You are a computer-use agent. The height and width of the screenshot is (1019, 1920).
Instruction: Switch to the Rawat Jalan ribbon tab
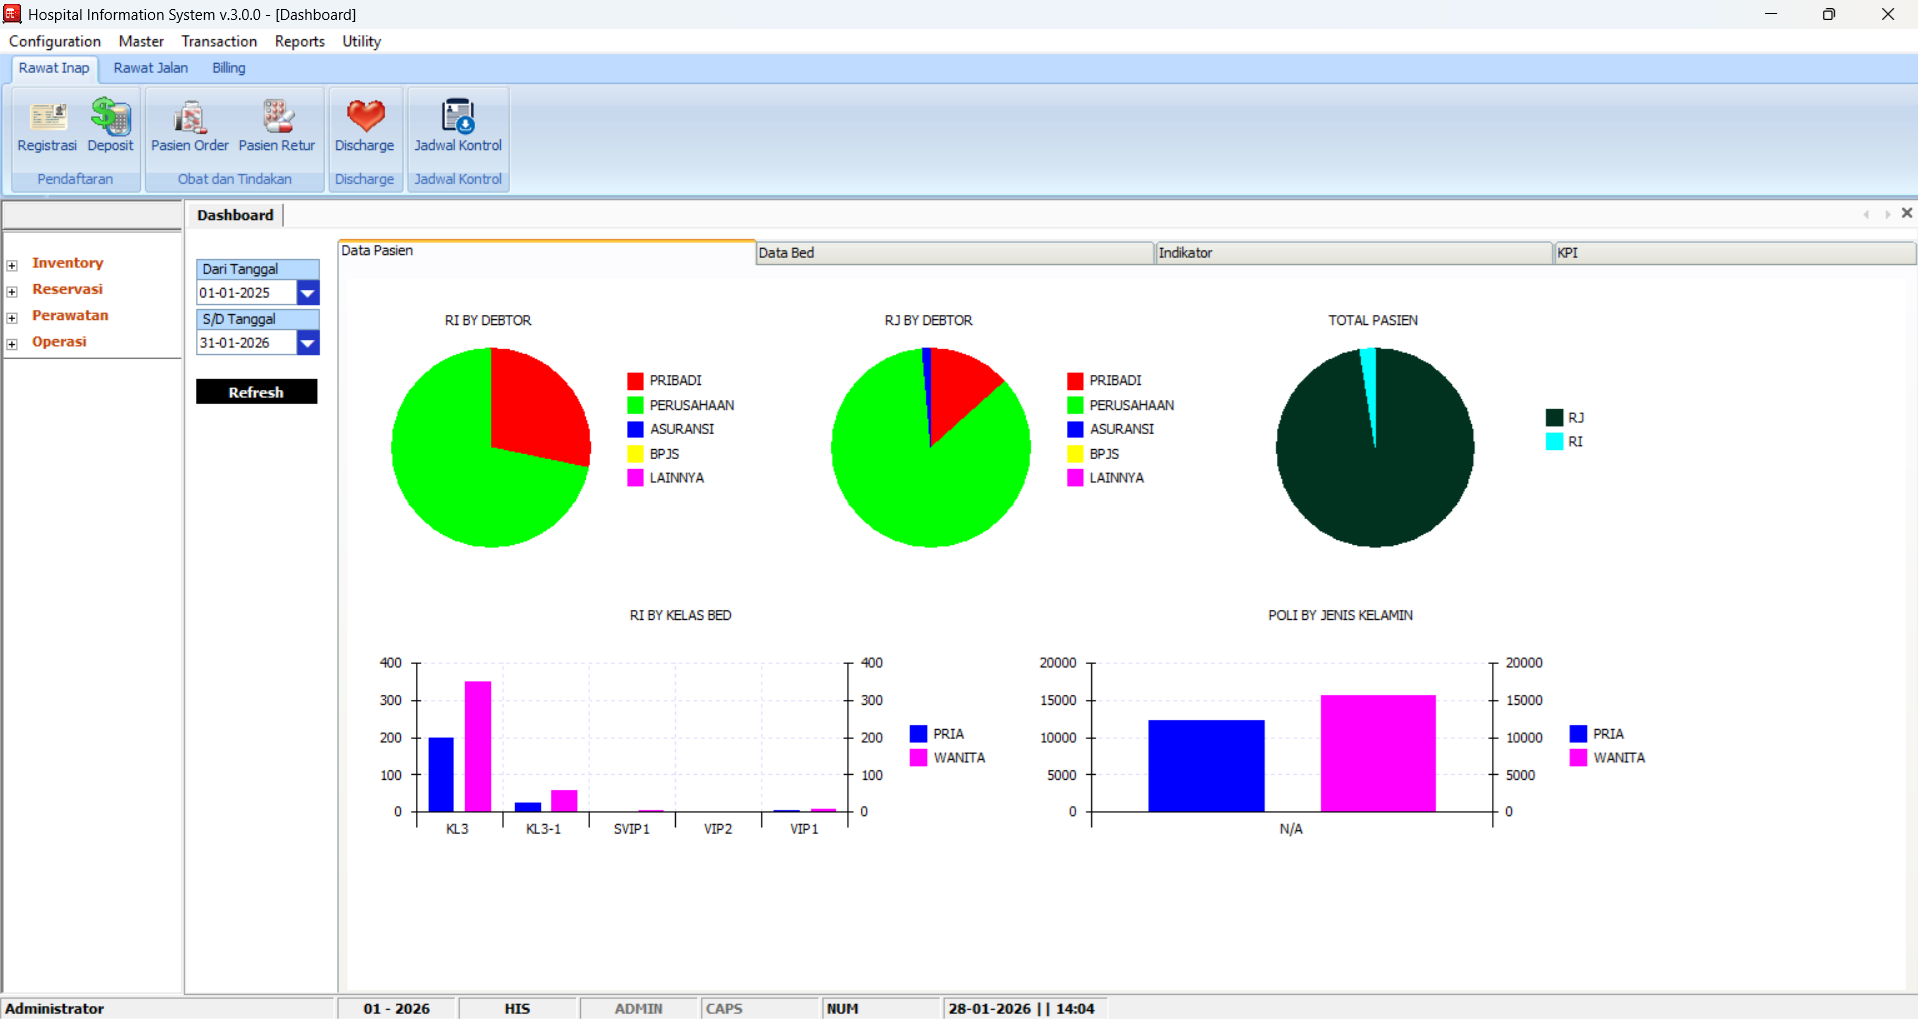click(x=150, y=68)
